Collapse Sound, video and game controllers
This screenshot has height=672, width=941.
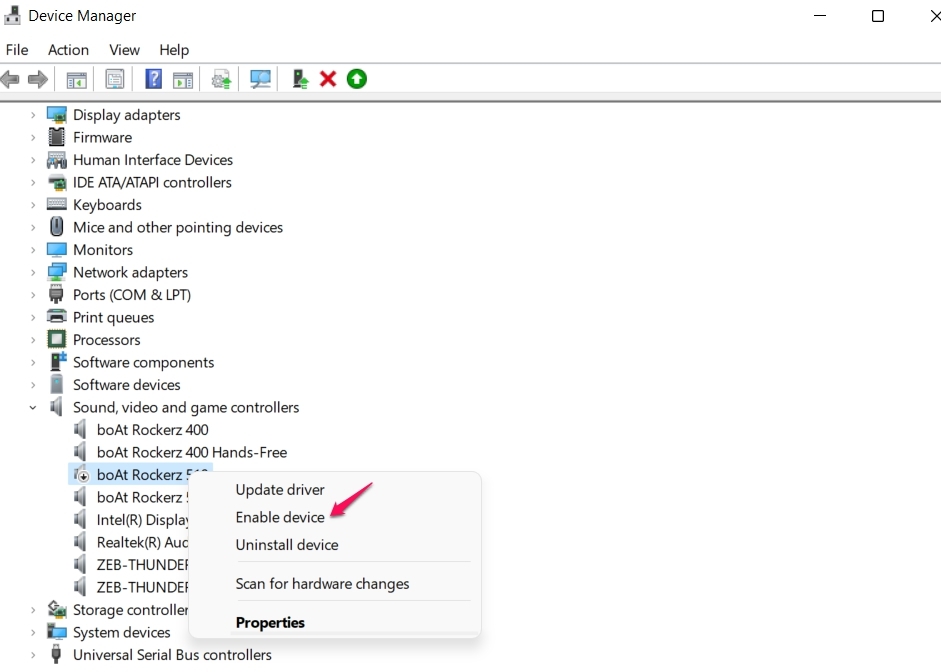coord(33,407)
